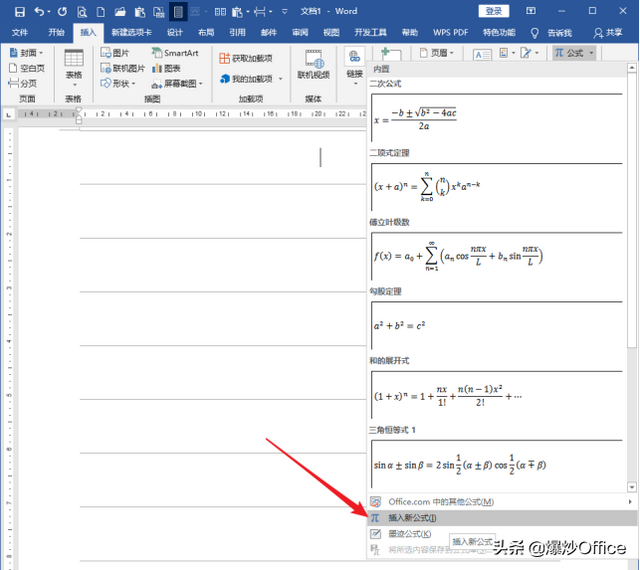
Task: Insert a 分页 page break
Action: (23, 84)
